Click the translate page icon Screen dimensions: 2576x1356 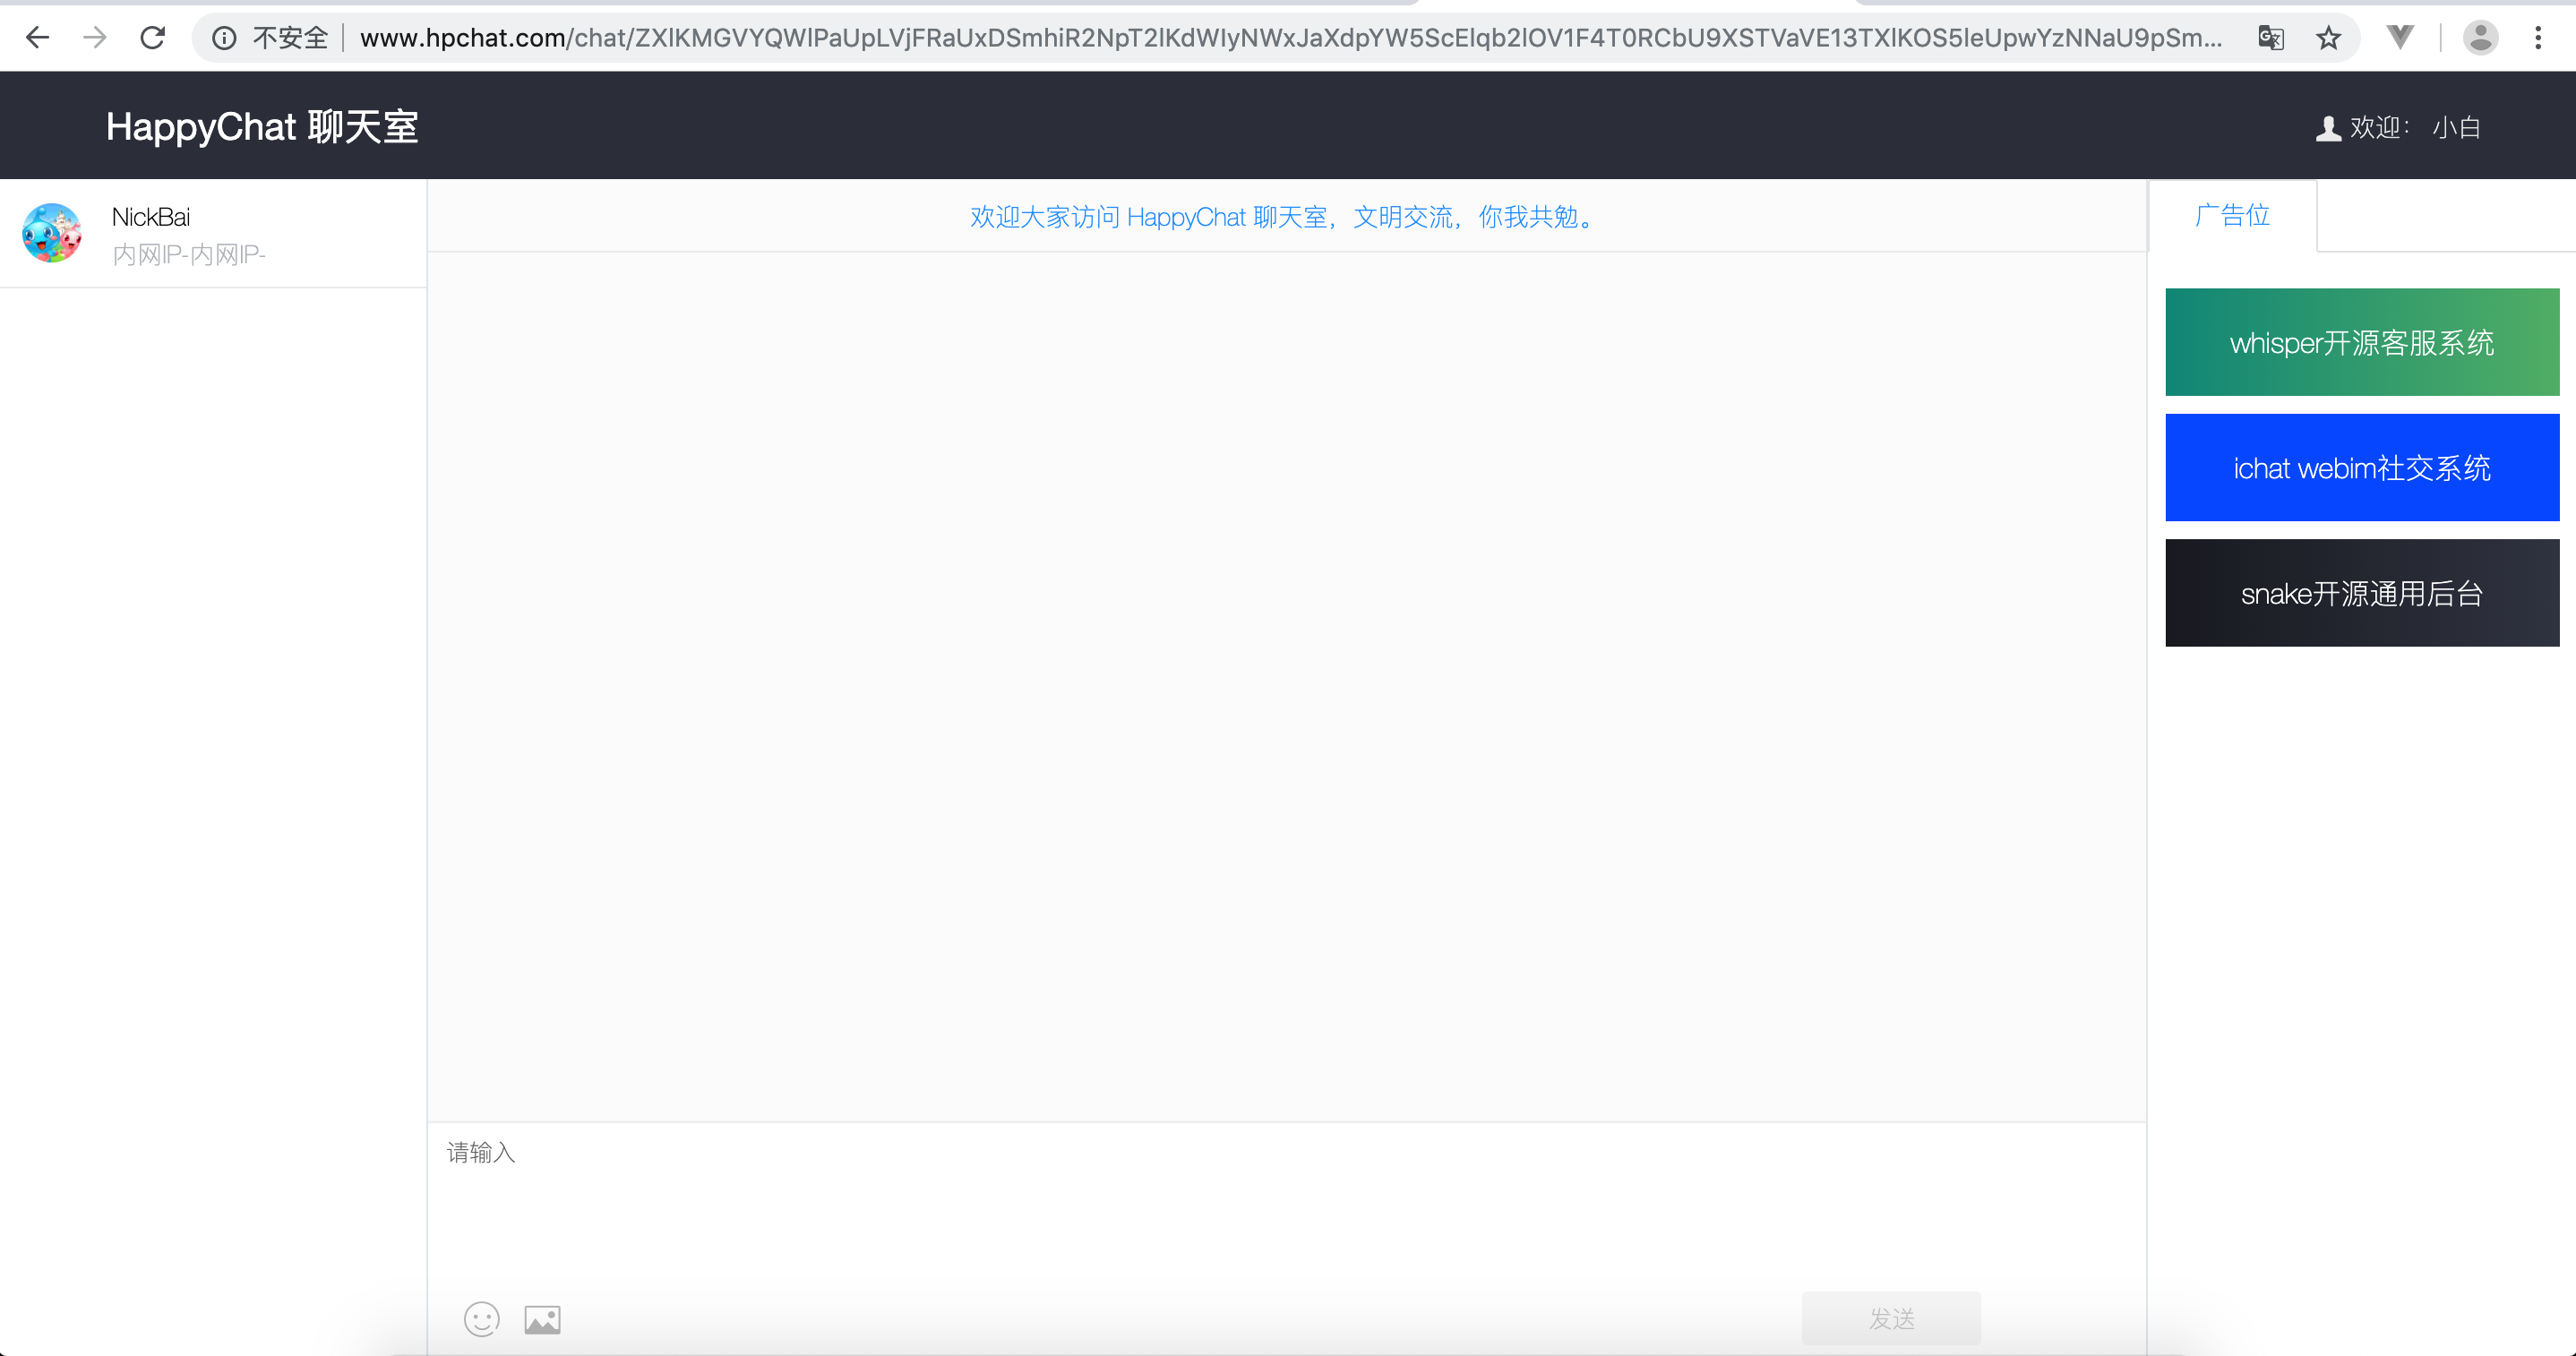pyautogui.click(x=2270, y=38)
